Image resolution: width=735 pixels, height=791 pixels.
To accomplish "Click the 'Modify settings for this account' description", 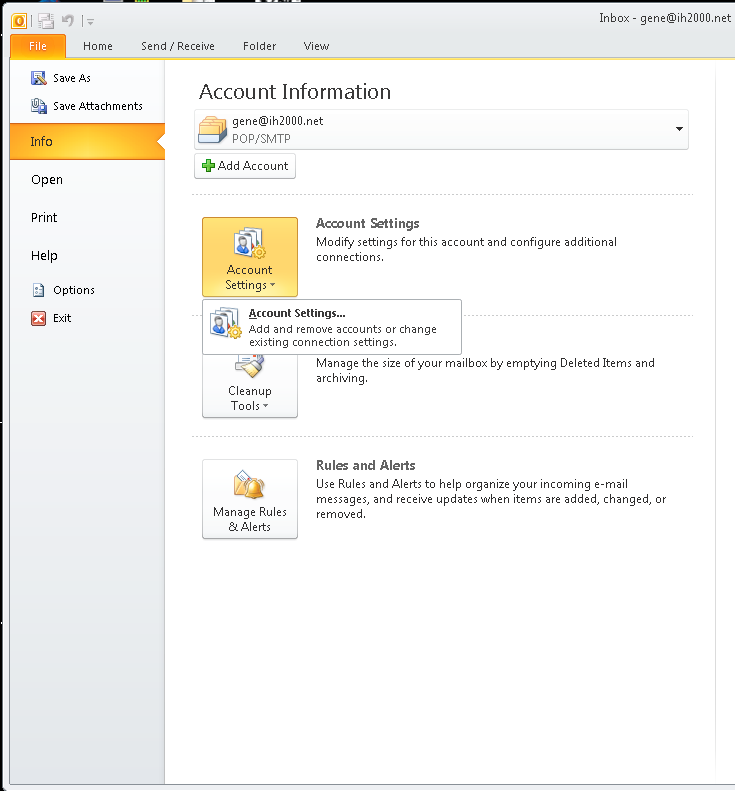I will click(x=467, y=249).
